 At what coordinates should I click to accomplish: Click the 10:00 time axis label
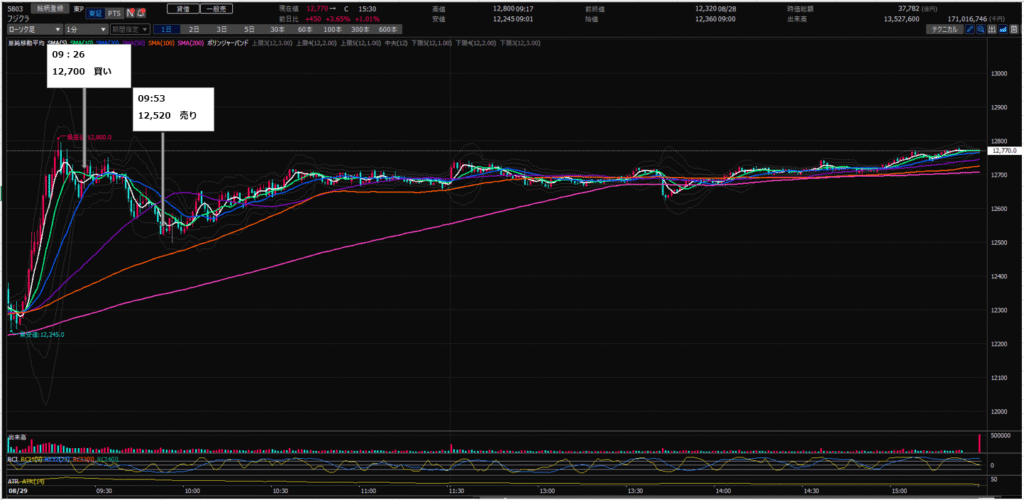point(192,490)
